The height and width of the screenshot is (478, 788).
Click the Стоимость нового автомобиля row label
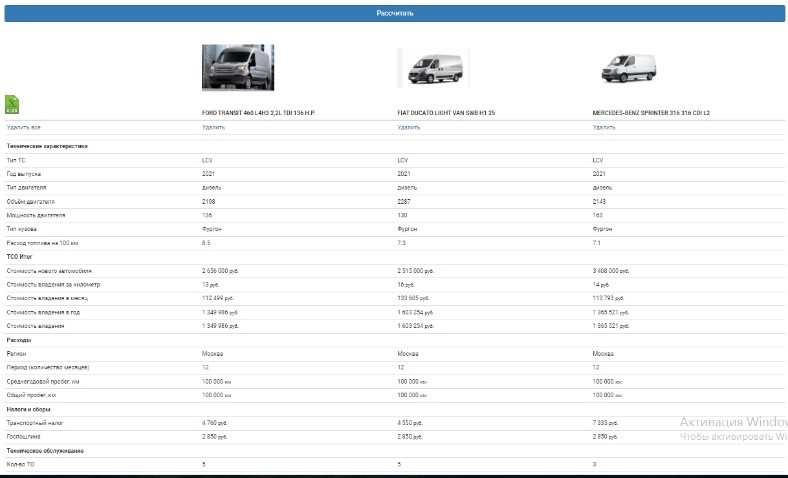tap(49, 271)
